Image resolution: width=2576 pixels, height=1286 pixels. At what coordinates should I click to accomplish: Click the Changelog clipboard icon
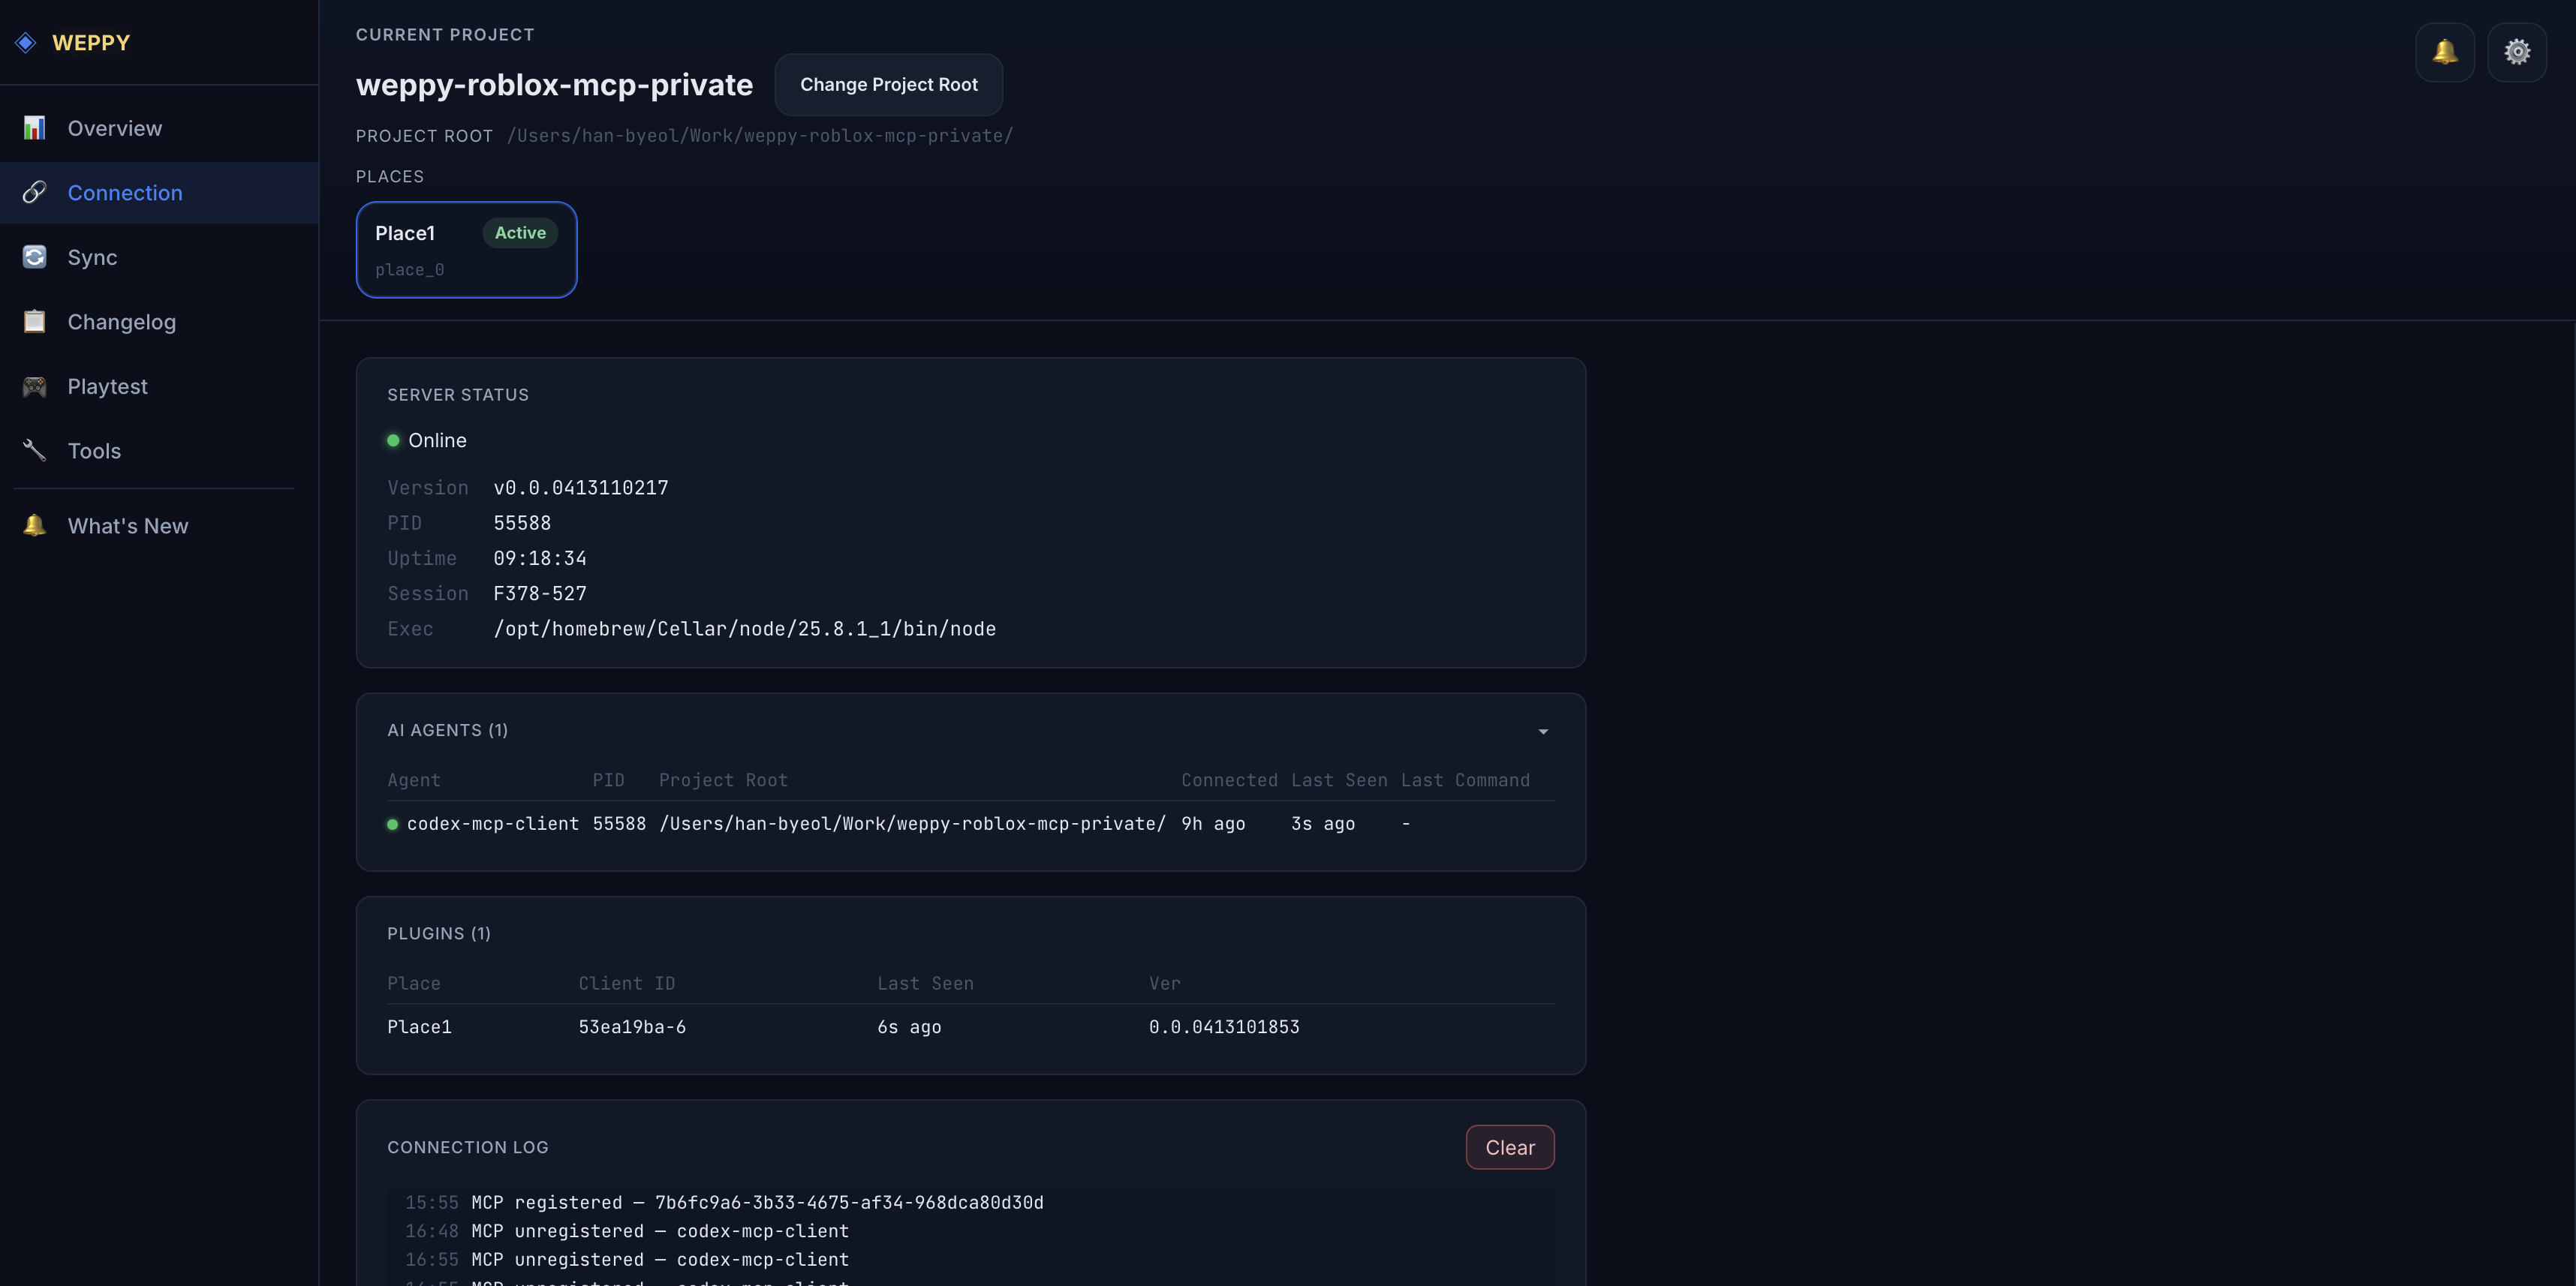pyautogui.click(x=34, y=321)
